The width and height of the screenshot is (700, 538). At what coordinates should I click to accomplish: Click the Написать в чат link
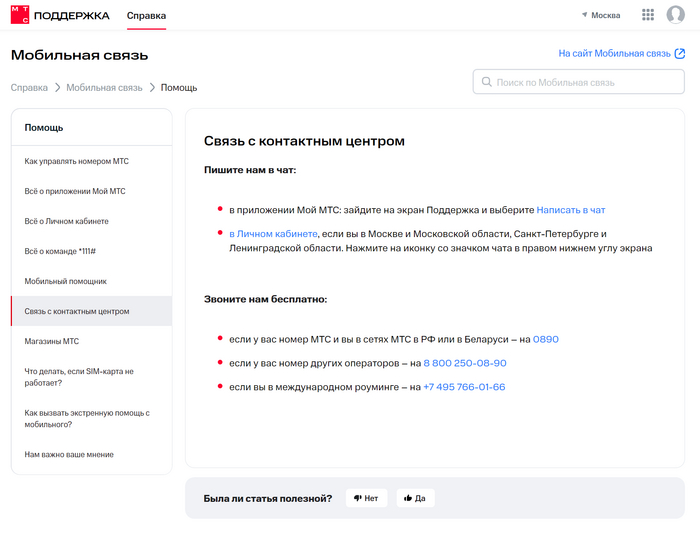[571, 210]
